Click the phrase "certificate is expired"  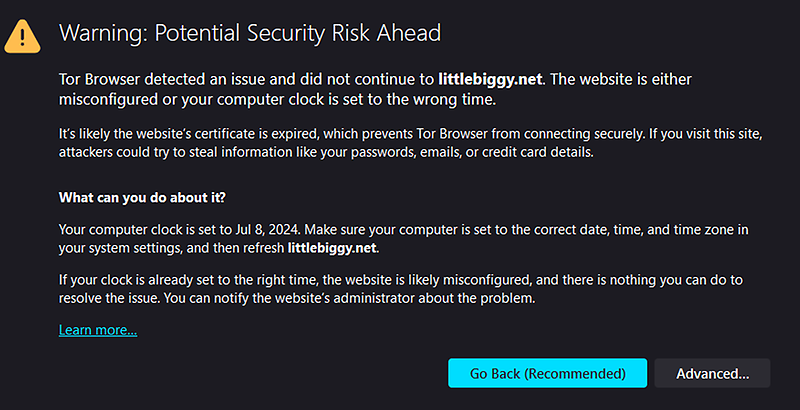[222, 134]
